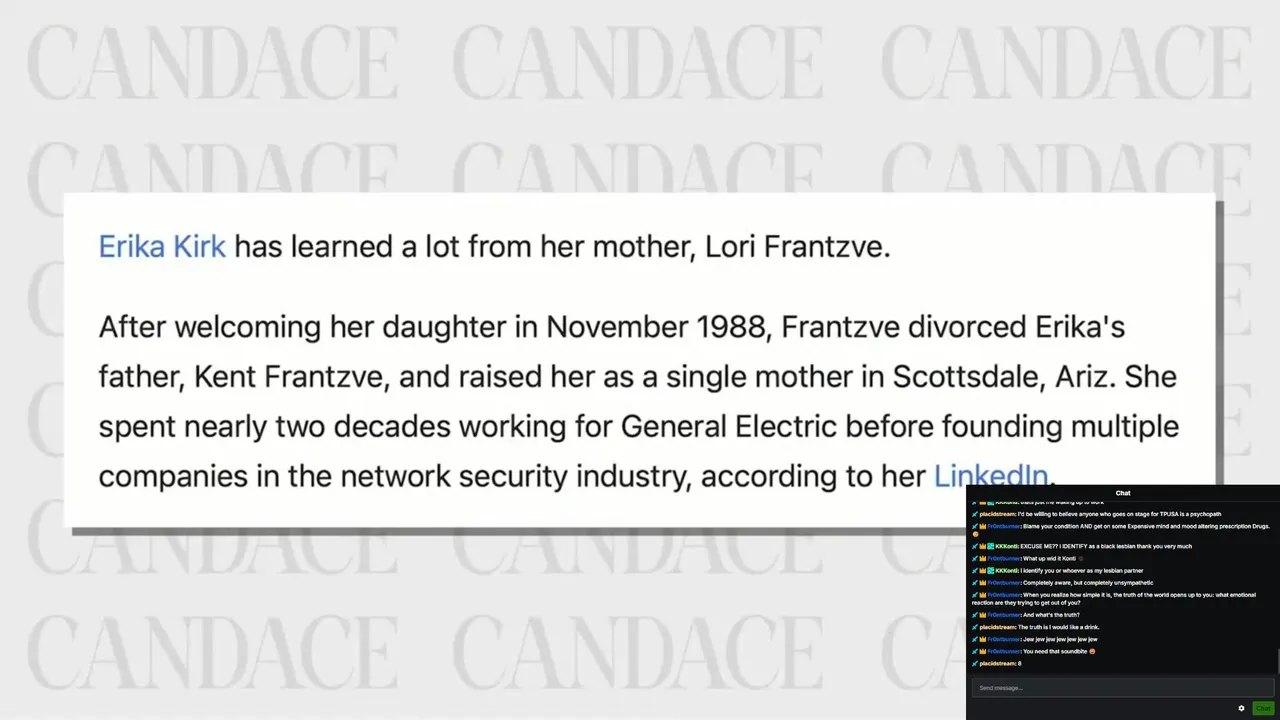Open the Erika Kirk hyperlink
This screenshot has width=1280, height=720.
[162, 246]
